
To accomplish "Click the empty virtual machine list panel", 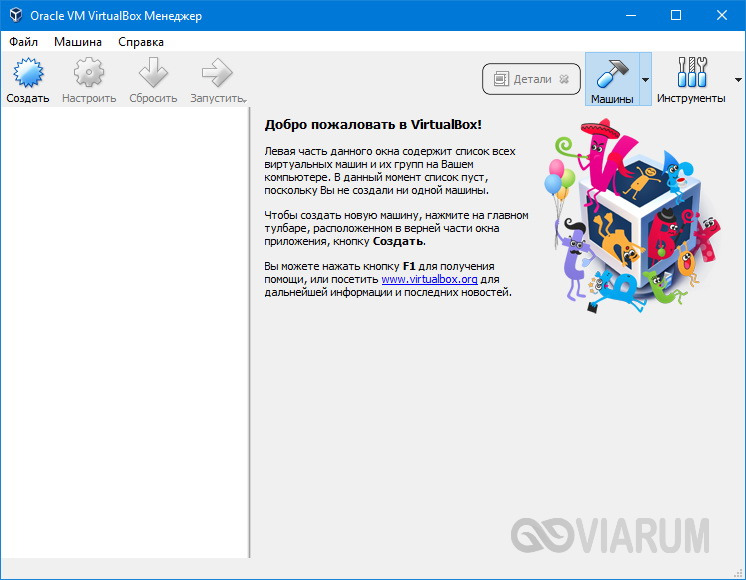I will pos(125,332).
